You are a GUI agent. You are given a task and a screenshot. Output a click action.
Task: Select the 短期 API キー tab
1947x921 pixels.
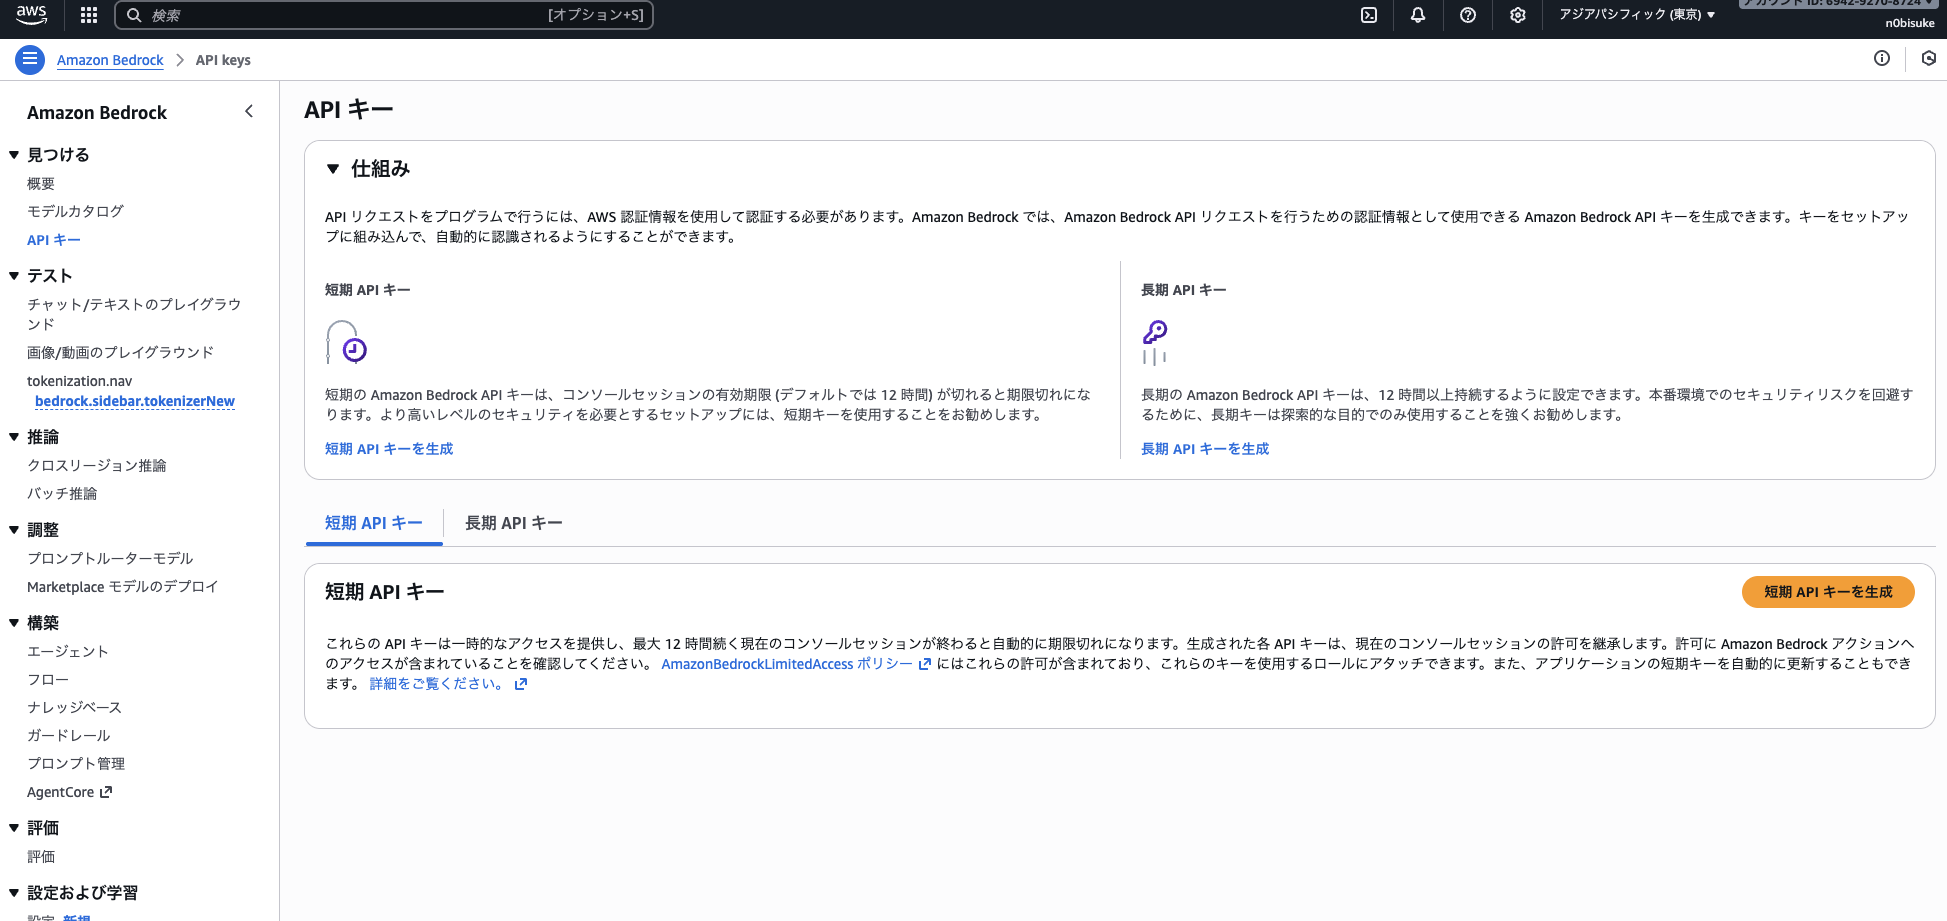coord(374,522)
